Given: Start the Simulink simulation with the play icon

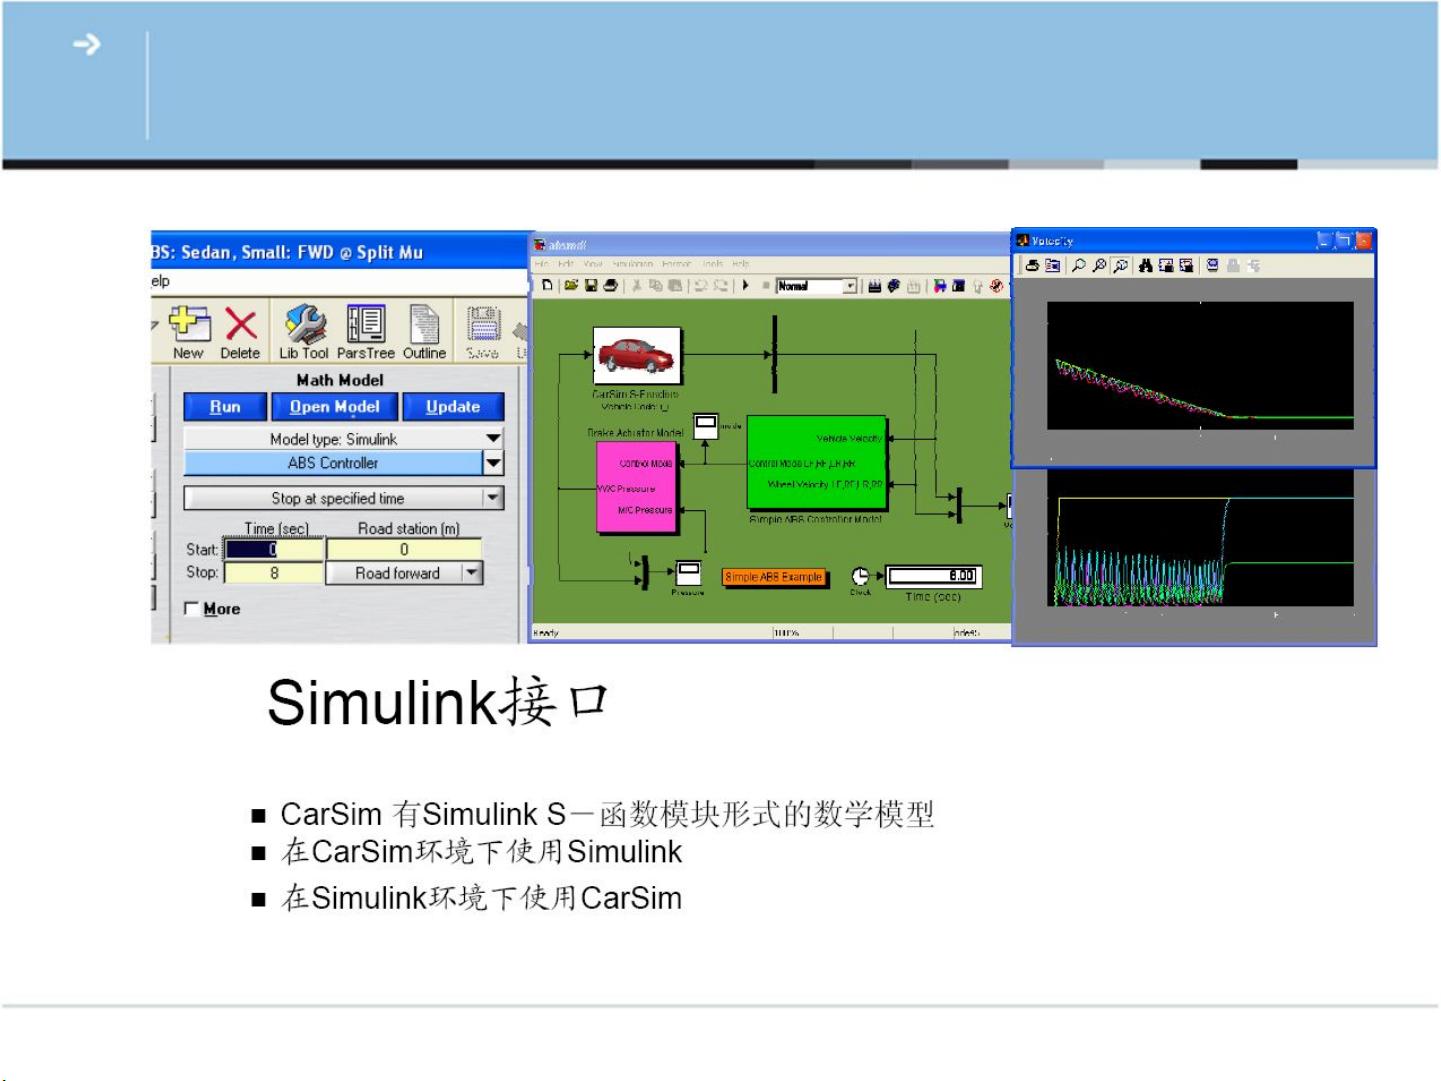Looking at the screenshot, I should (746, 286).
